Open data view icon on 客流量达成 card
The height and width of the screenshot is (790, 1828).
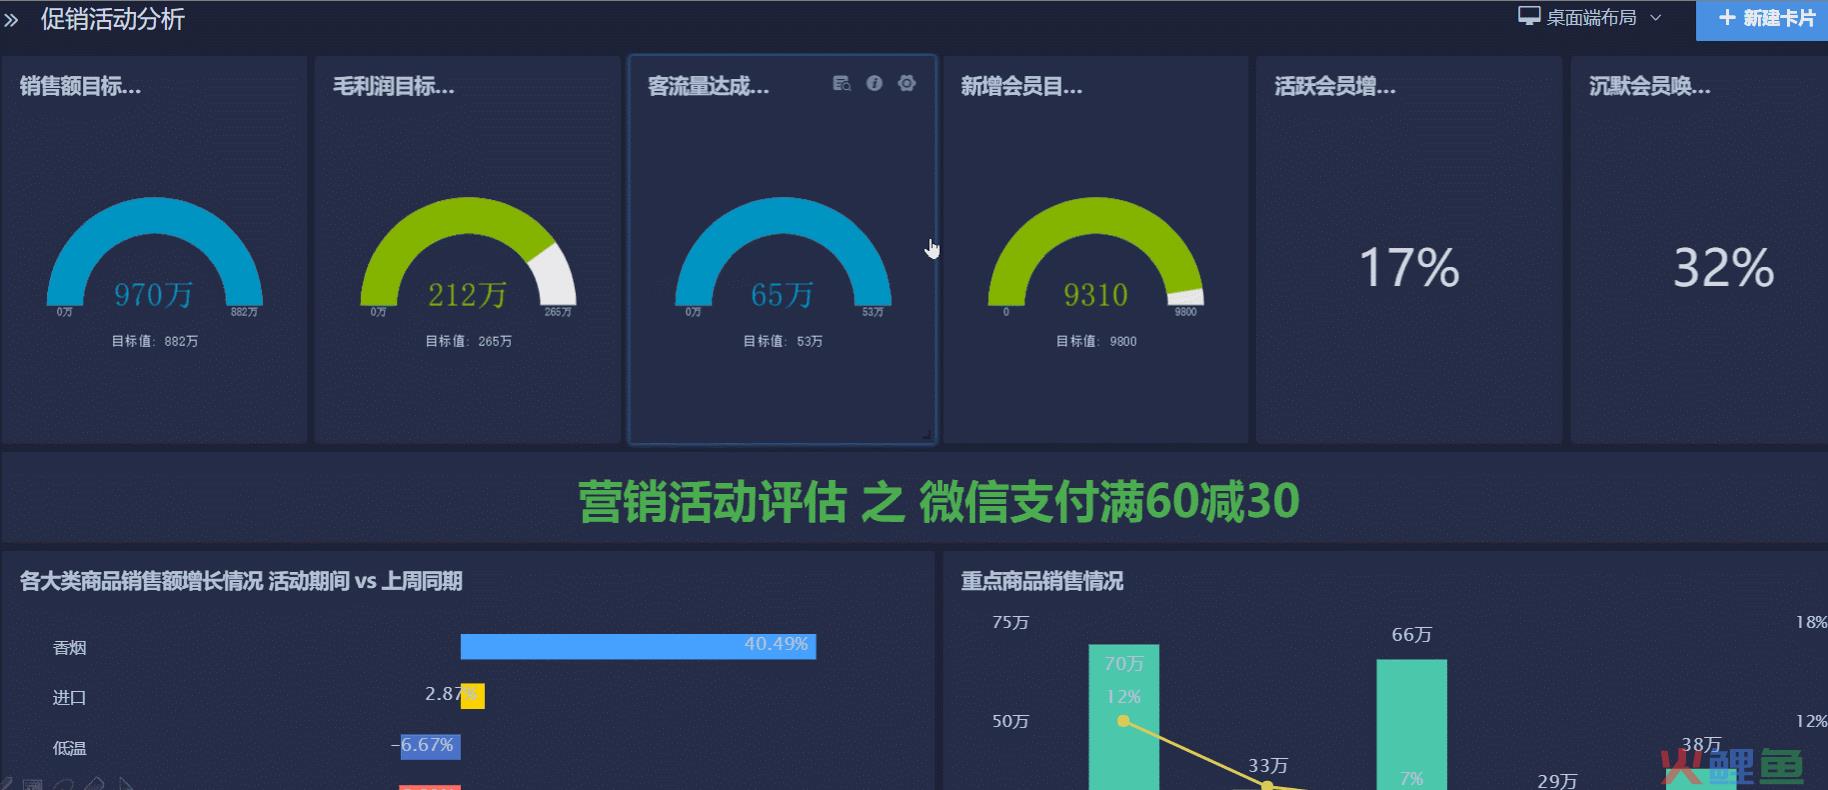click(842, 84)
